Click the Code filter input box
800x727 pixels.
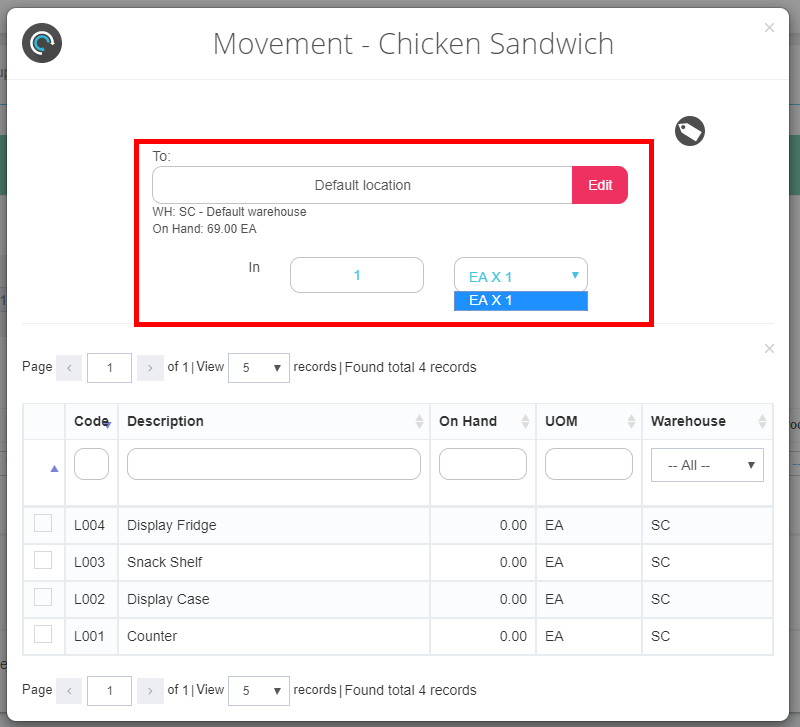[x=91, y=464]
